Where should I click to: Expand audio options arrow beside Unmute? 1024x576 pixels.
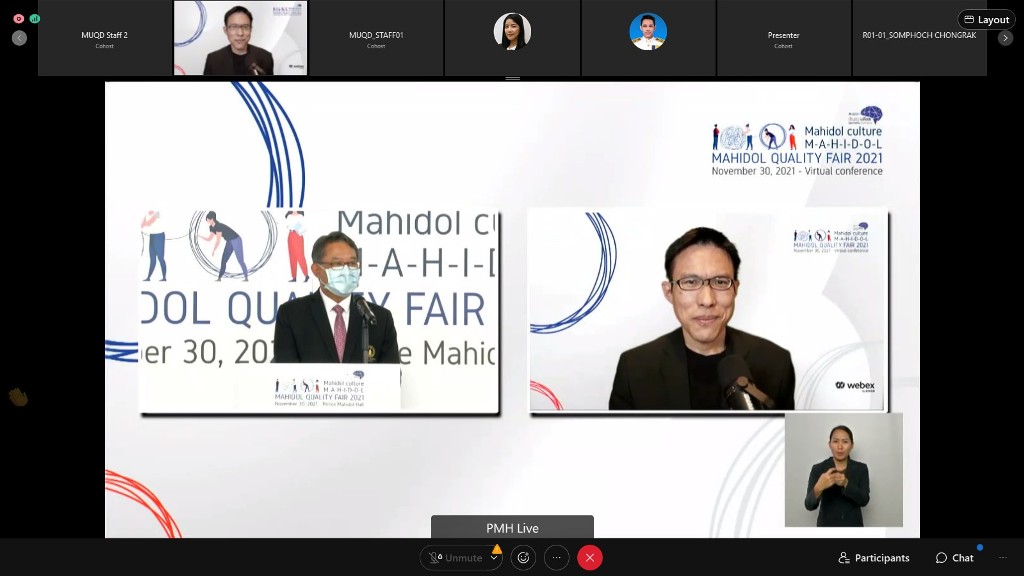[x=494, y=558]
